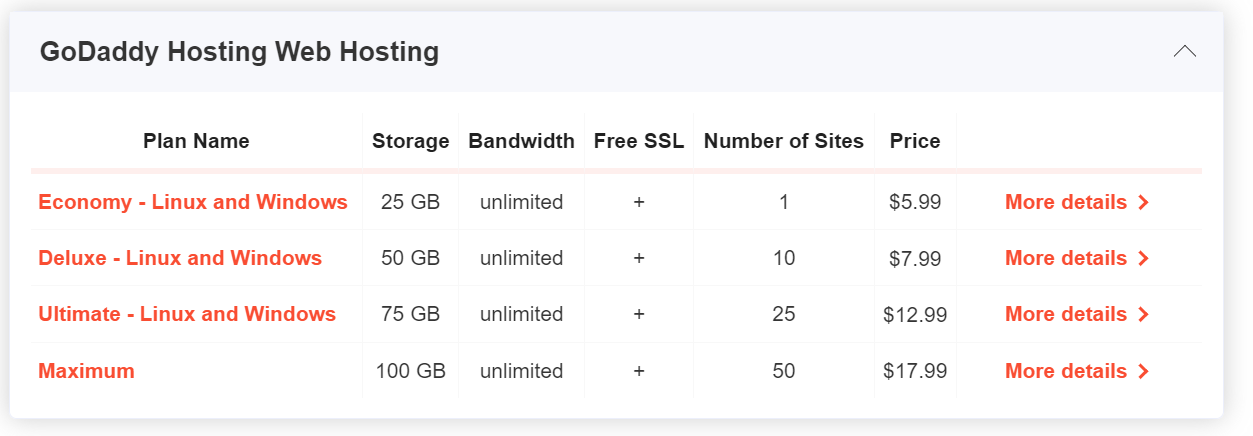This screenshot has height=436, width=1253.
Task: Open the Ultimate - Linux and Windows plan
Action: click(x=187, y=314)
